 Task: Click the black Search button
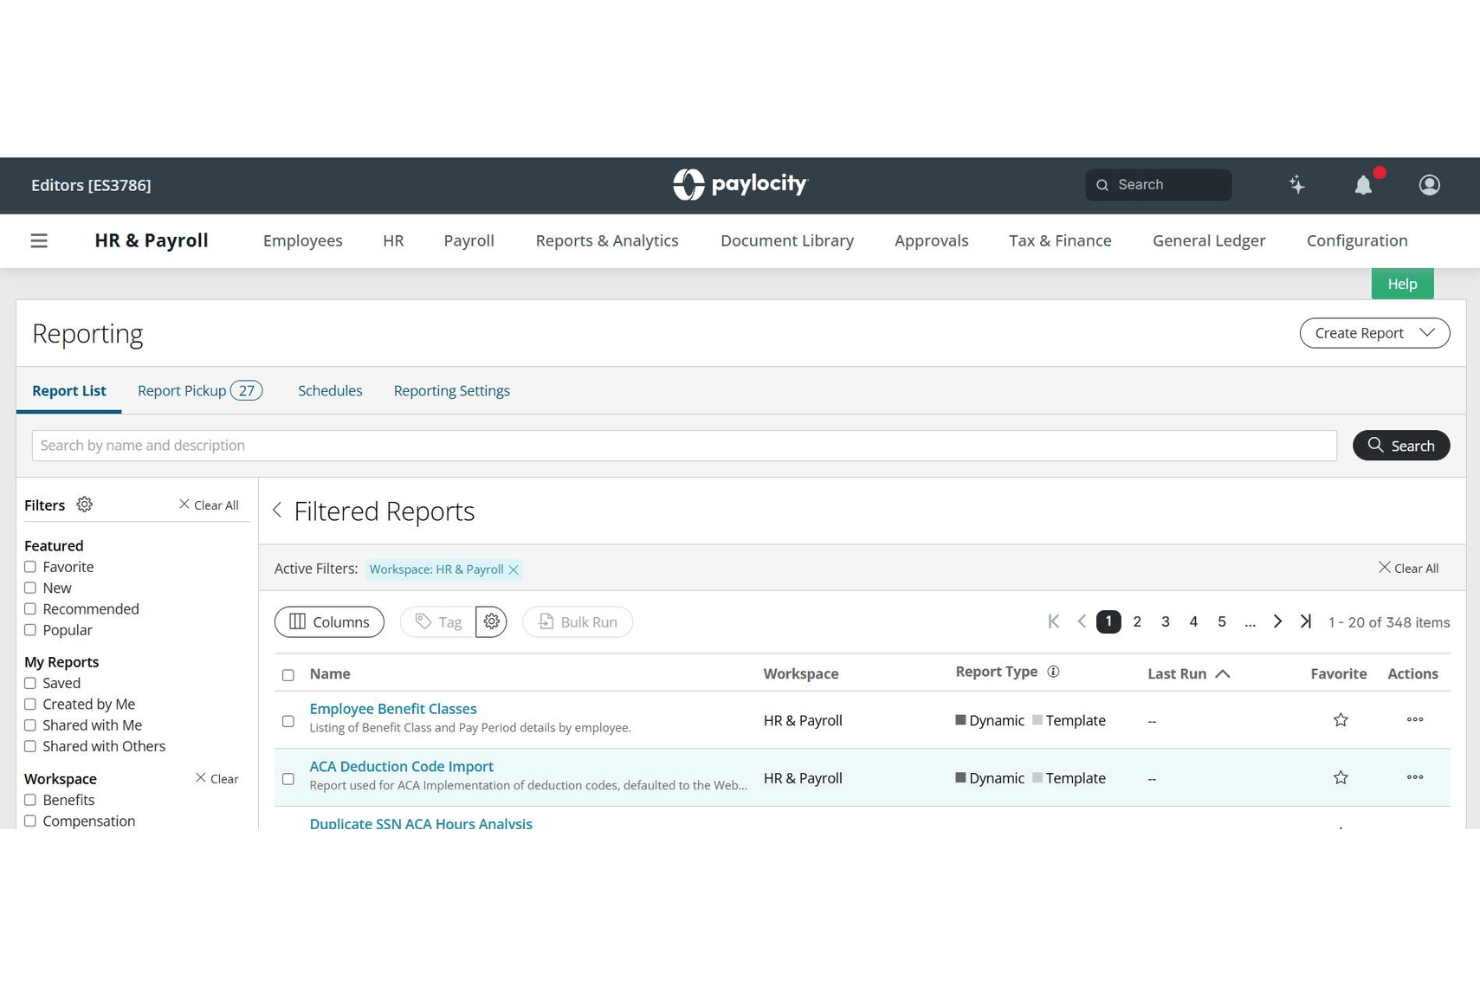[x=1401, y=446]
